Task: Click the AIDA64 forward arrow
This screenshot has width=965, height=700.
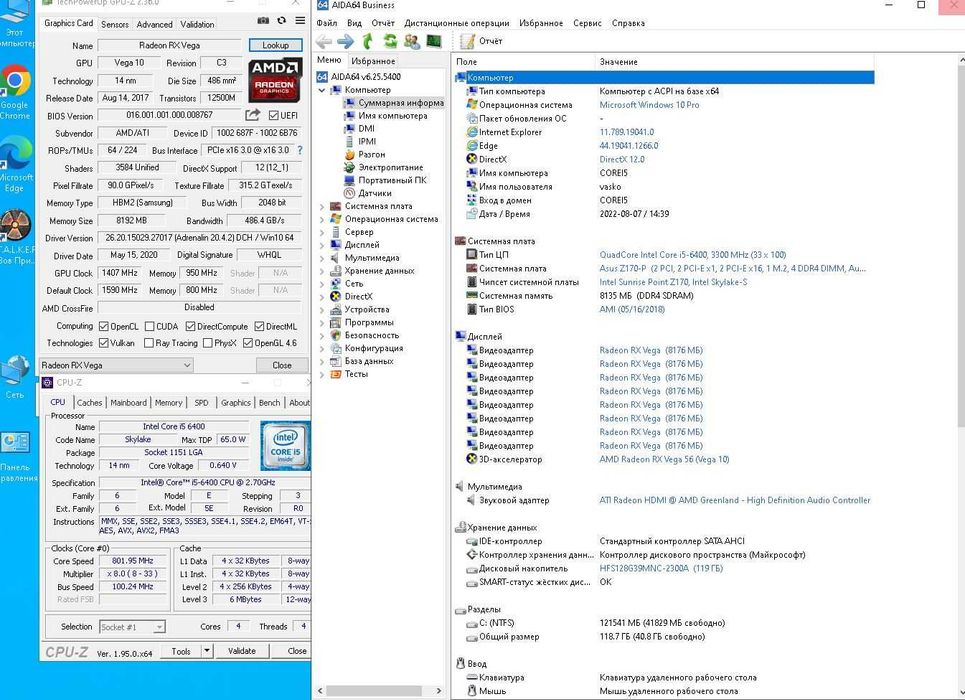Action: pyautogui.click(x=345, y=41)
